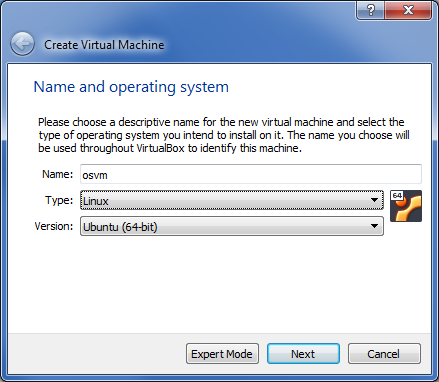Click the 'Version:' label
This screenshot has width=439, height=382.
coord(54,226)
